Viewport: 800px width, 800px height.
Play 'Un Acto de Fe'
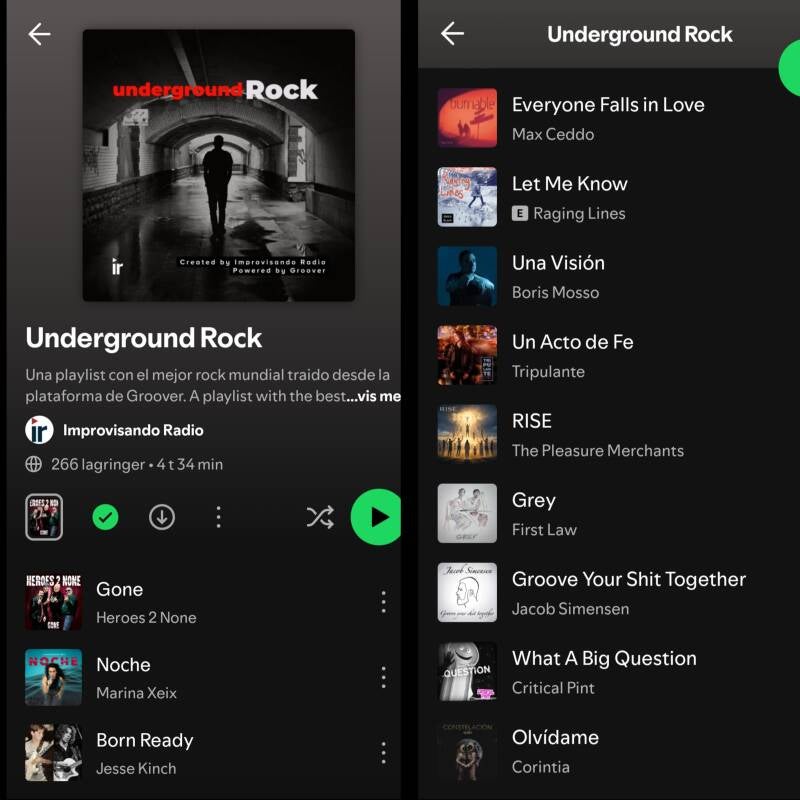609,355
